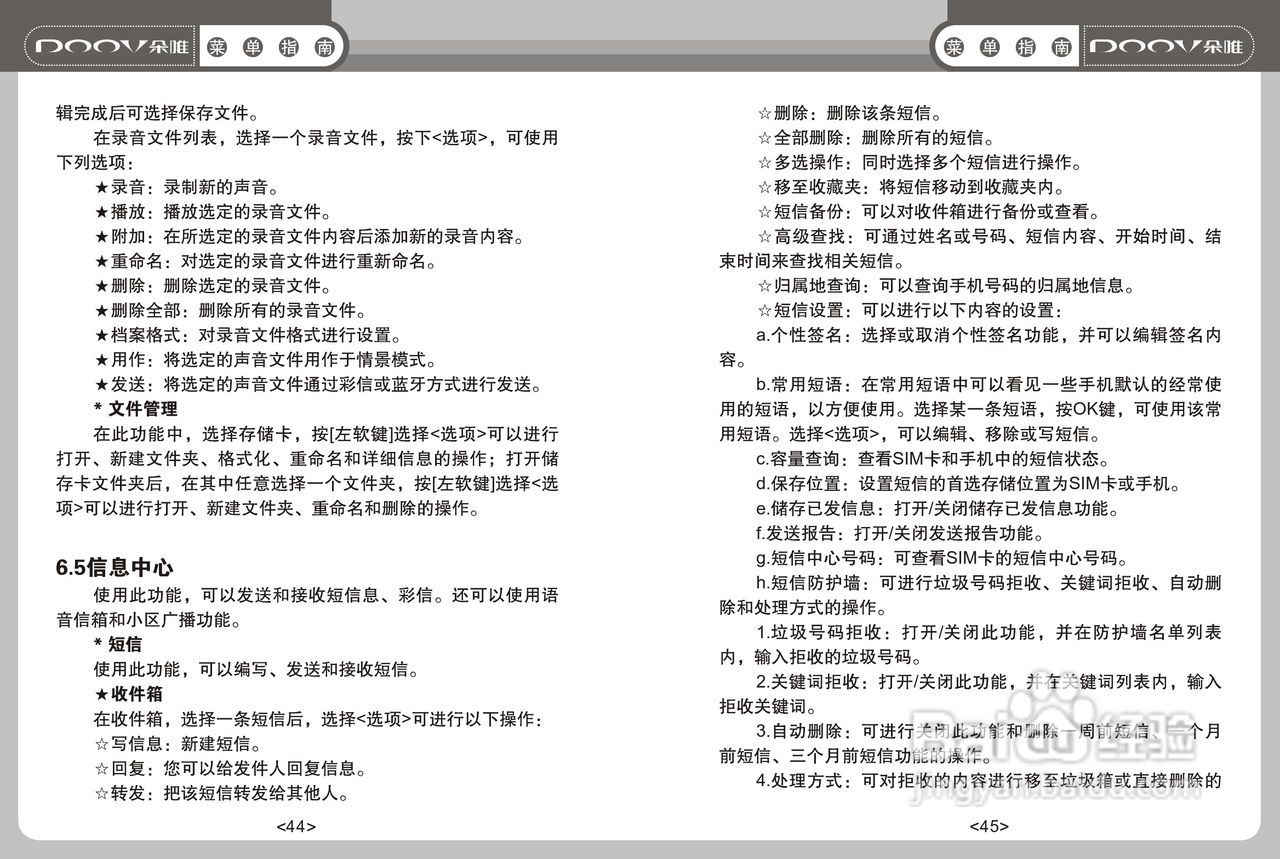Click the * 短信 subheading
The height and width of the screenshot is (859, 1280).
118,644
